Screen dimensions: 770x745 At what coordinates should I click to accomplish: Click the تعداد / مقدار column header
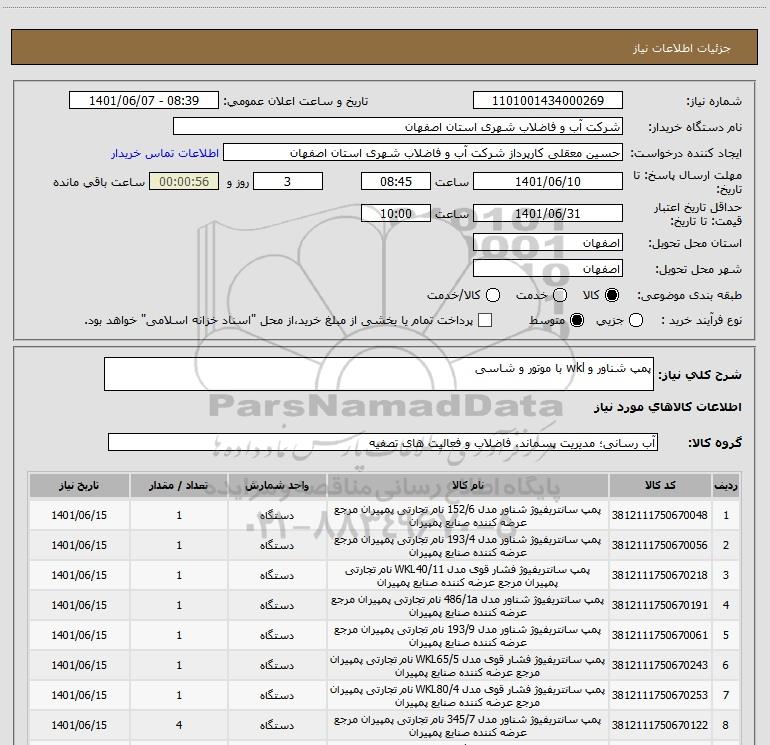click(x=179, y=486)
